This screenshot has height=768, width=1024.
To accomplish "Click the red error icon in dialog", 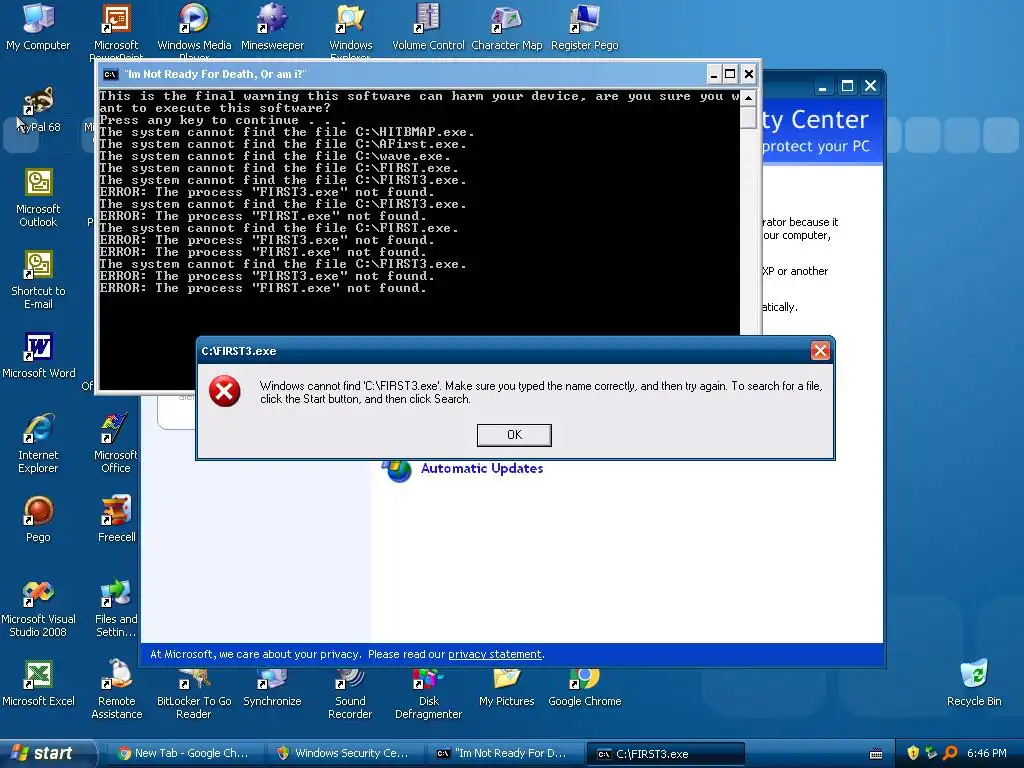I will (x=224, y=391).
